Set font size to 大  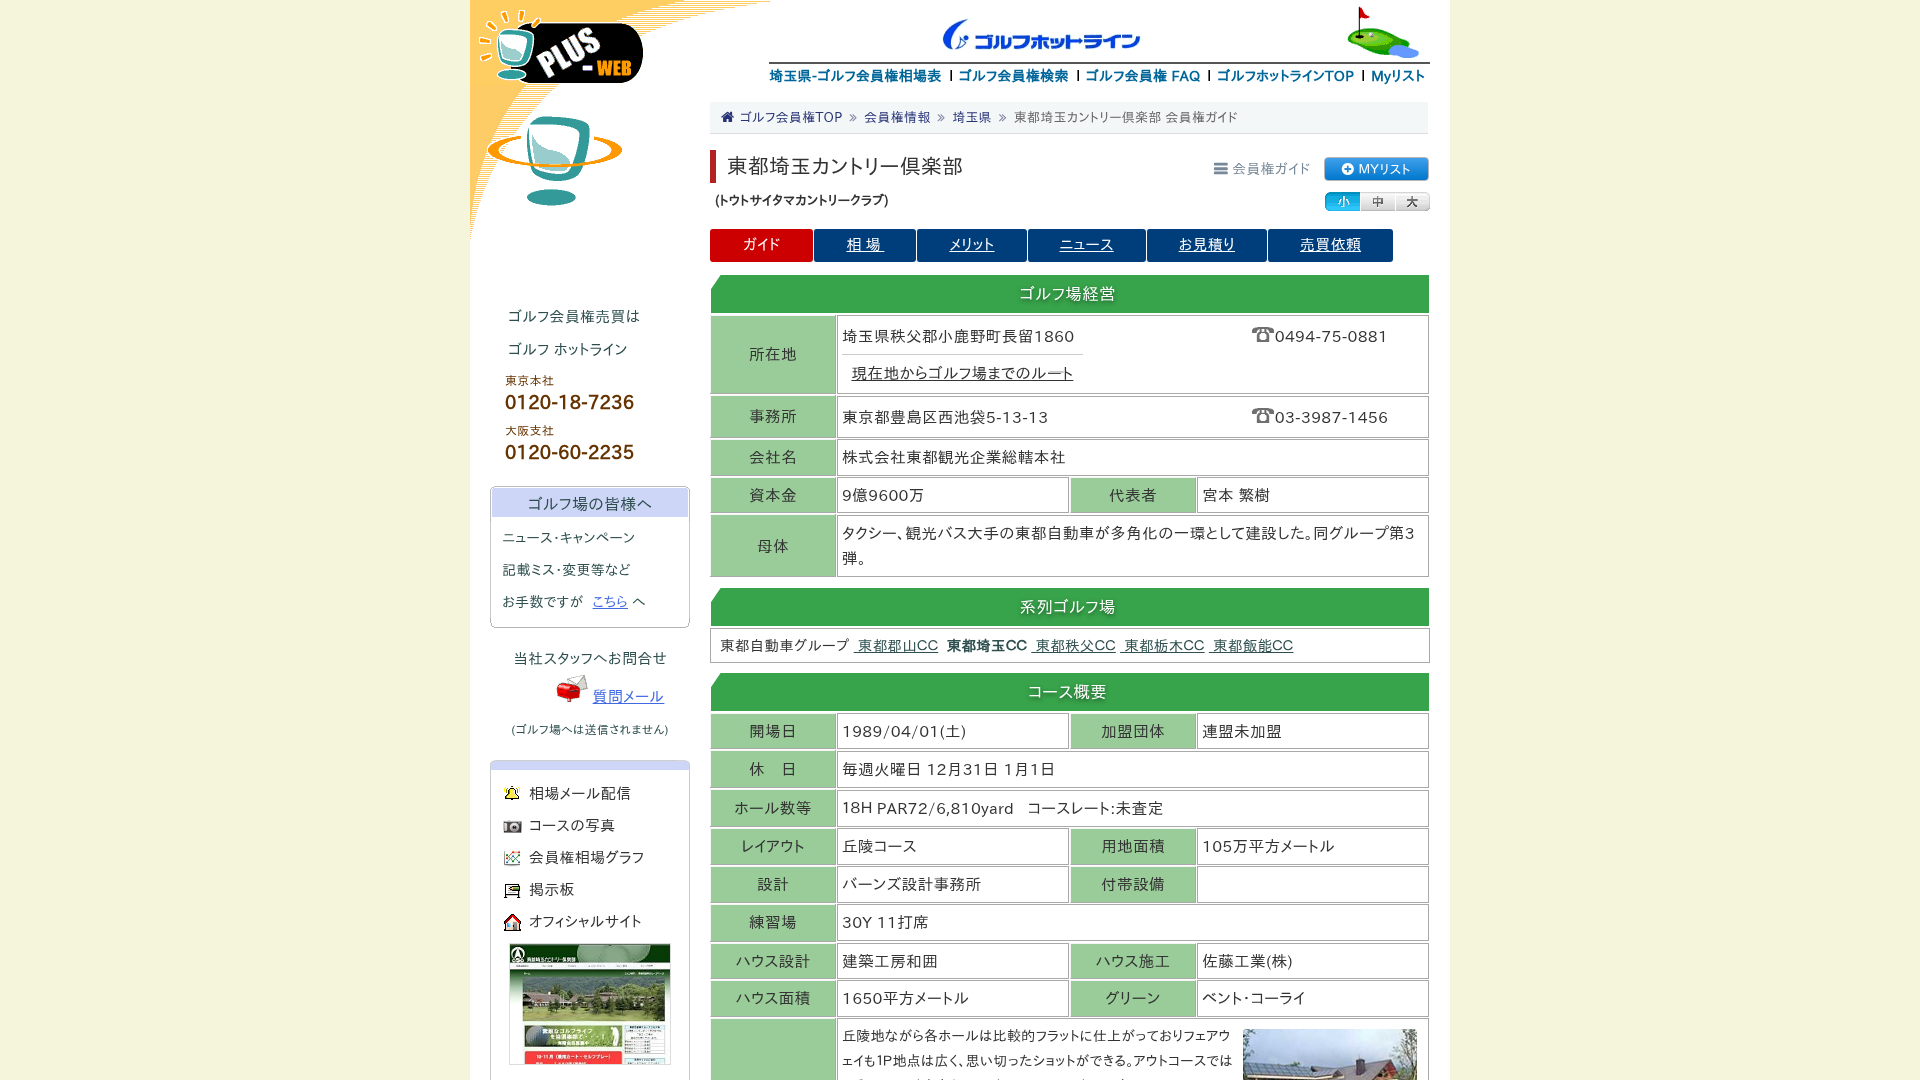[x=1412, y=202]
